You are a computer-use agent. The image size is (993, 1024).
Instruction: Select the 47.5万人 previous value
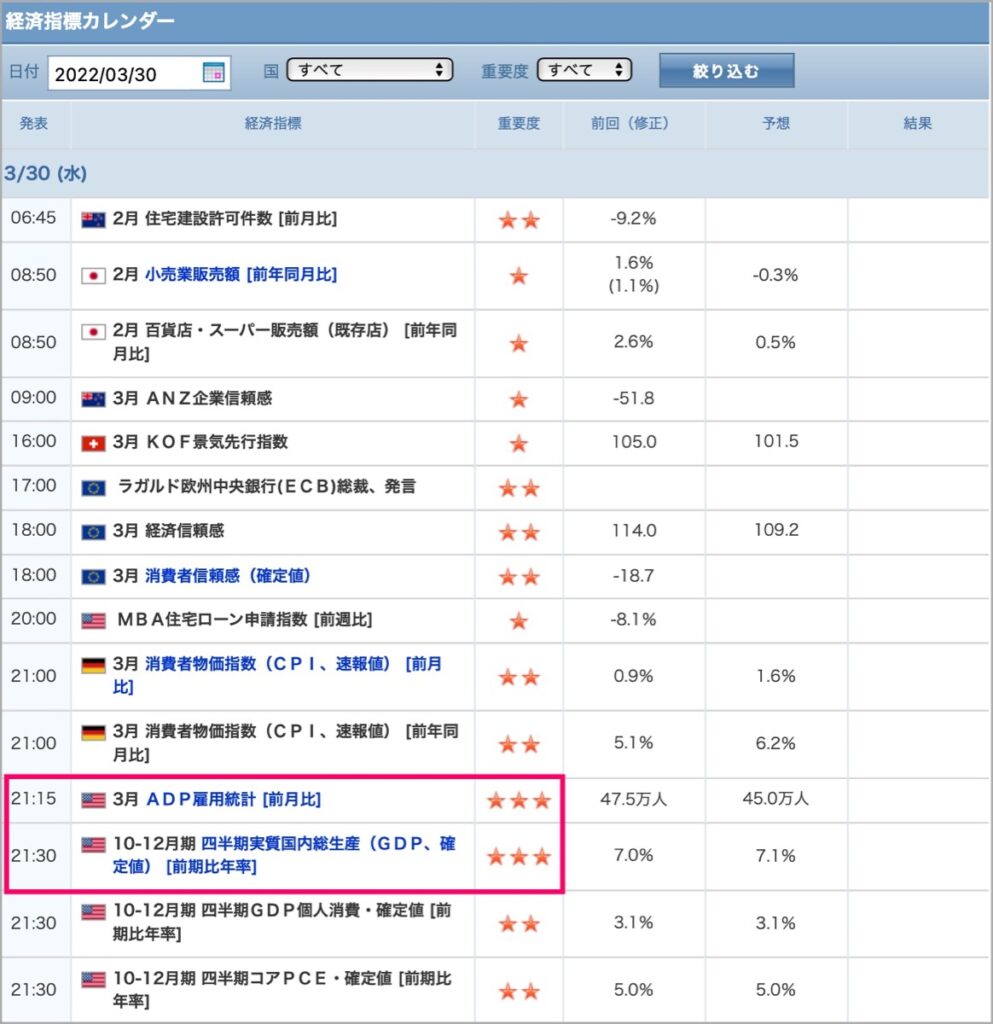pos(634,799)
